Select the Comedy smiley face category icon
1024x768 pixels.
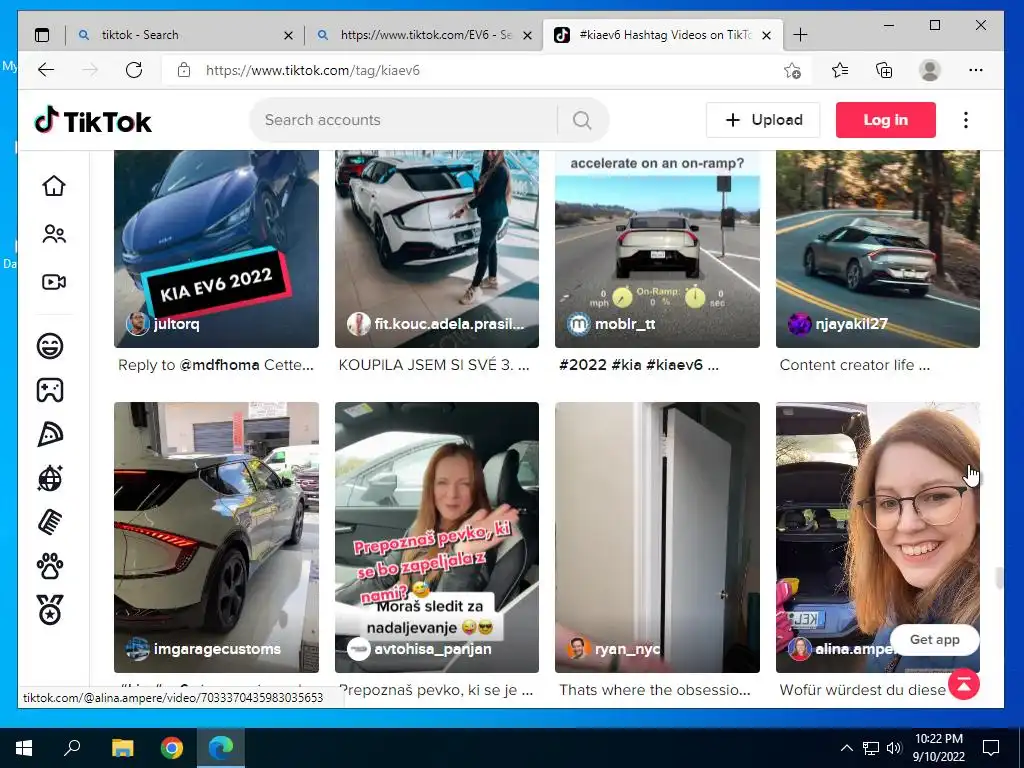click(x=50, y=345)
